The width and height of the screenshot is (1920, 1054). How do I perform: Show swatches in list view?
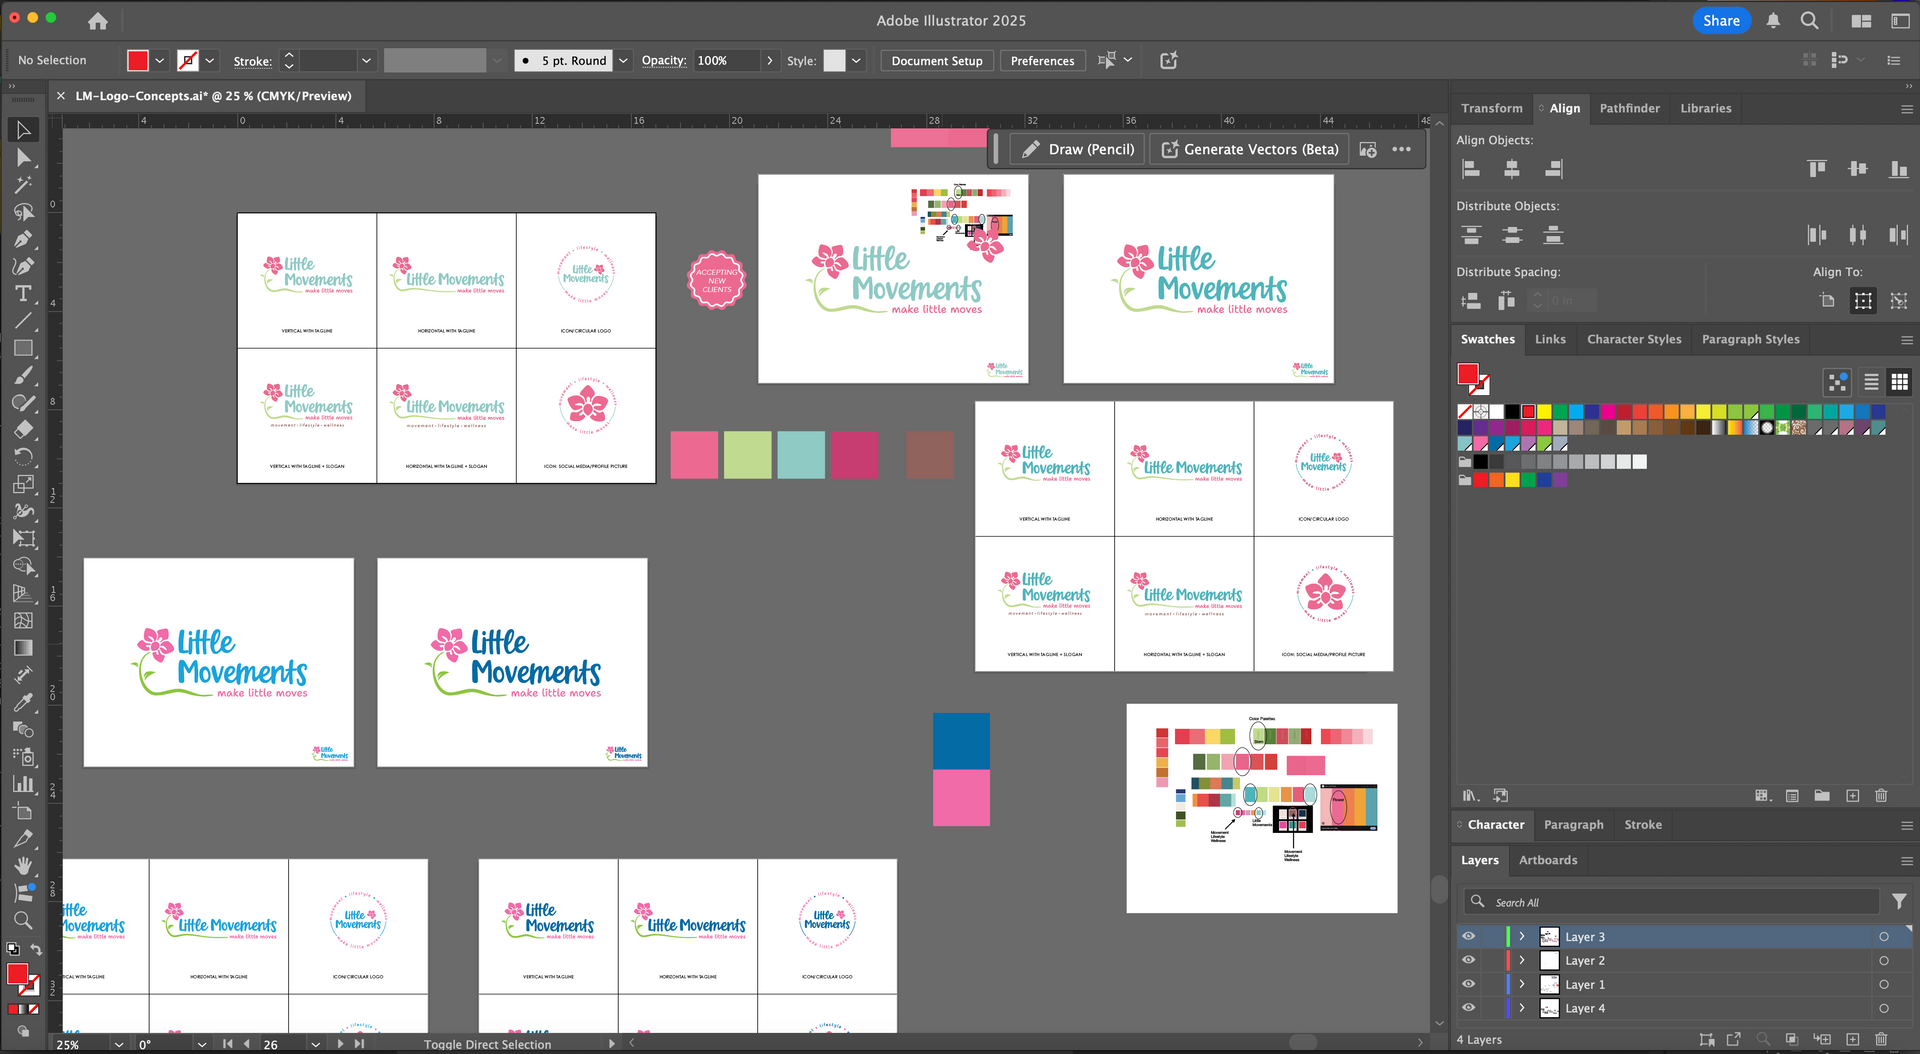pyautogui.click(x=1871, y=382)
